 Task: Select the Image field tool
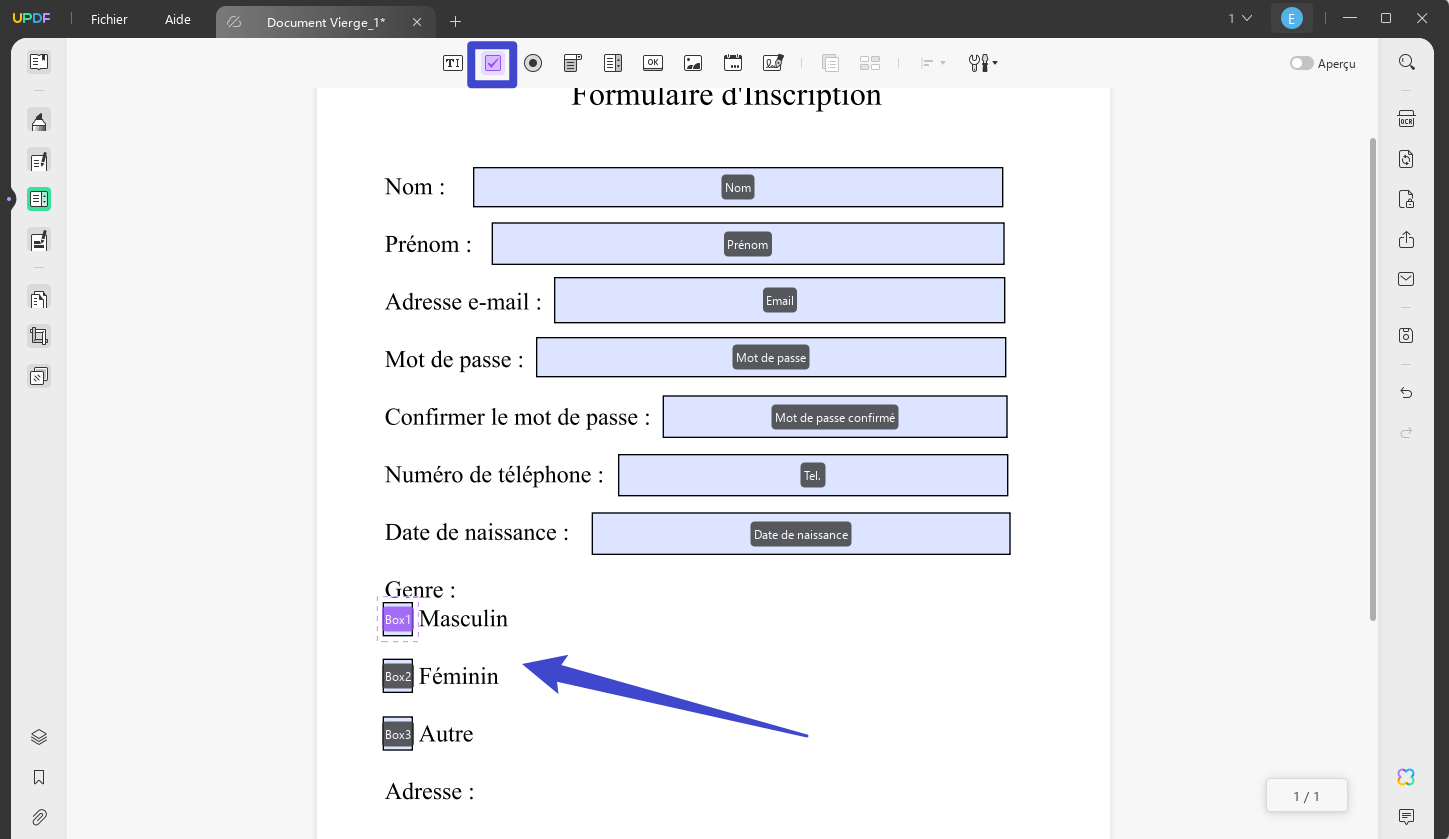(693, 62)
